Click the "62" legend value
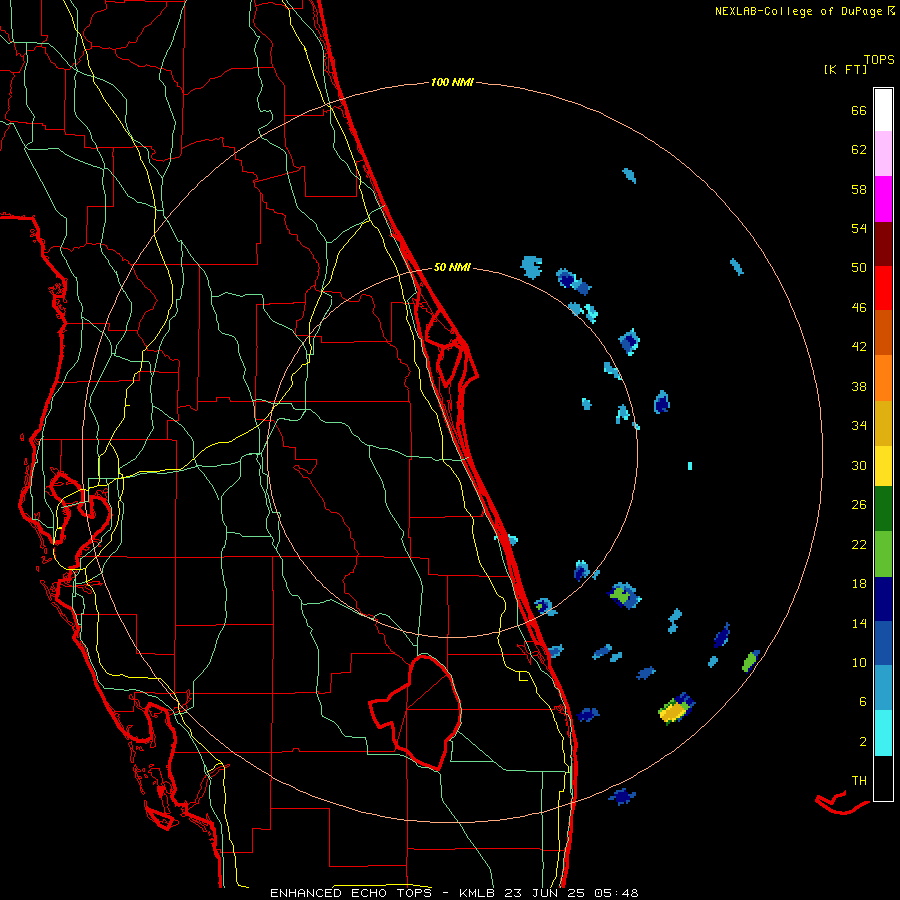The height and width of the screenshot is (900, 900). [x=859, y=150]
